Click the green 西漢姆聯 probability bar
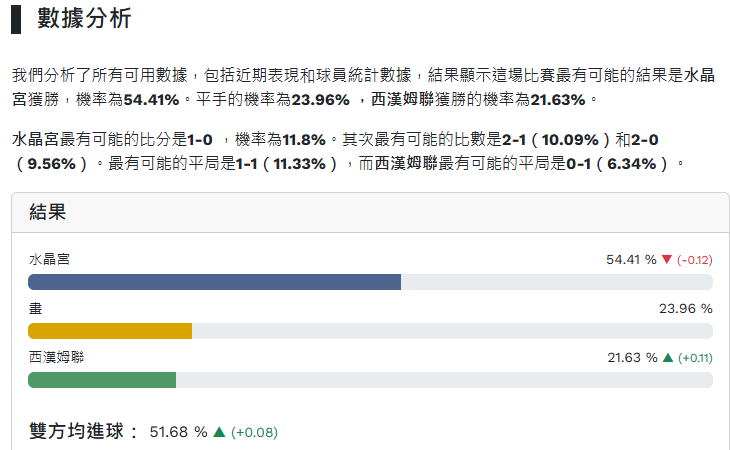This screenshot has width=730, height=450. (102, 380)
